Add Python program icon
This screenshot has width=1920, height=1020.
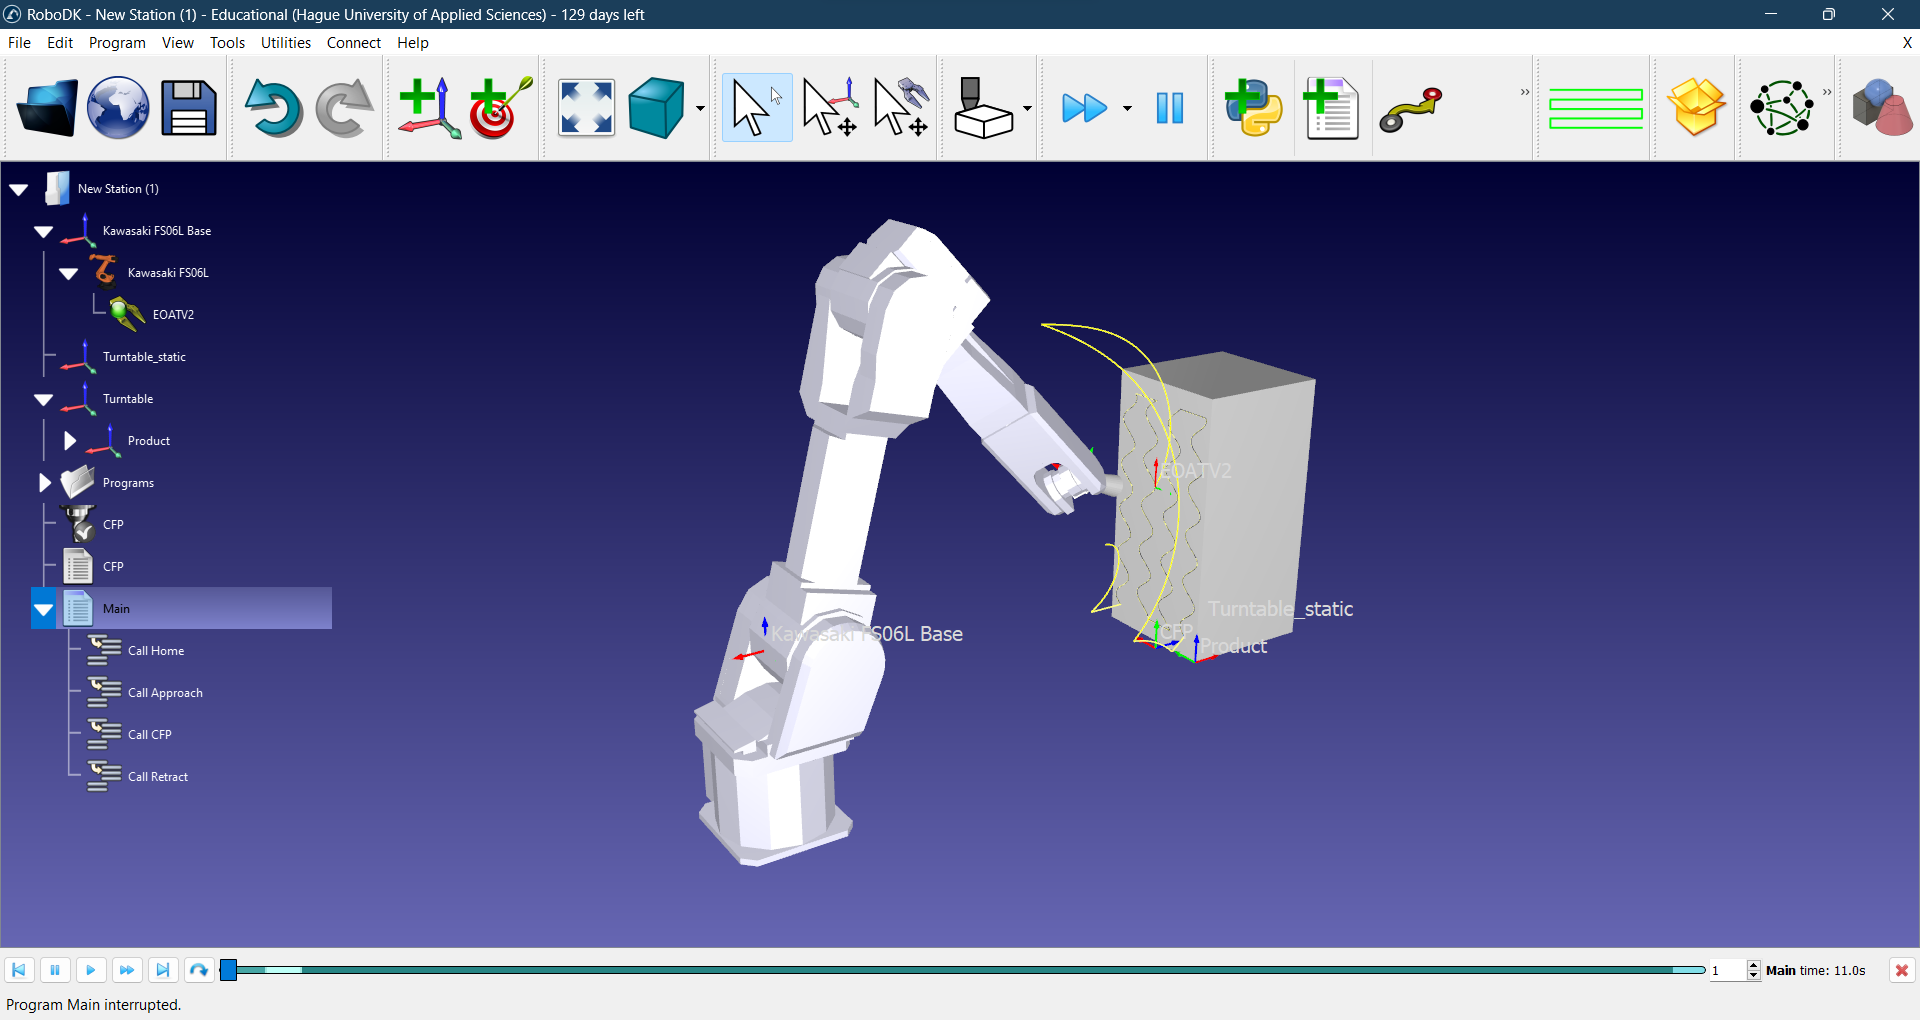pos(1254,108)
